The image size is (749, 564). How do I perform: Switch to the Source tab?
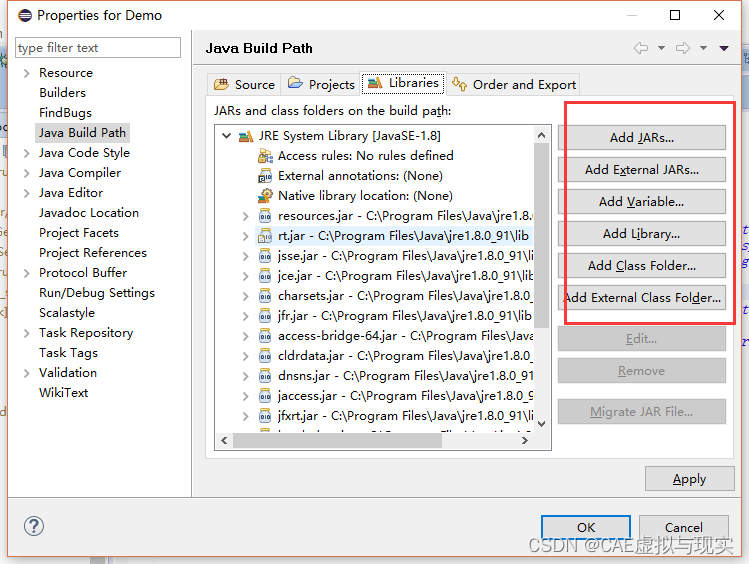click(x=244, y=85)
